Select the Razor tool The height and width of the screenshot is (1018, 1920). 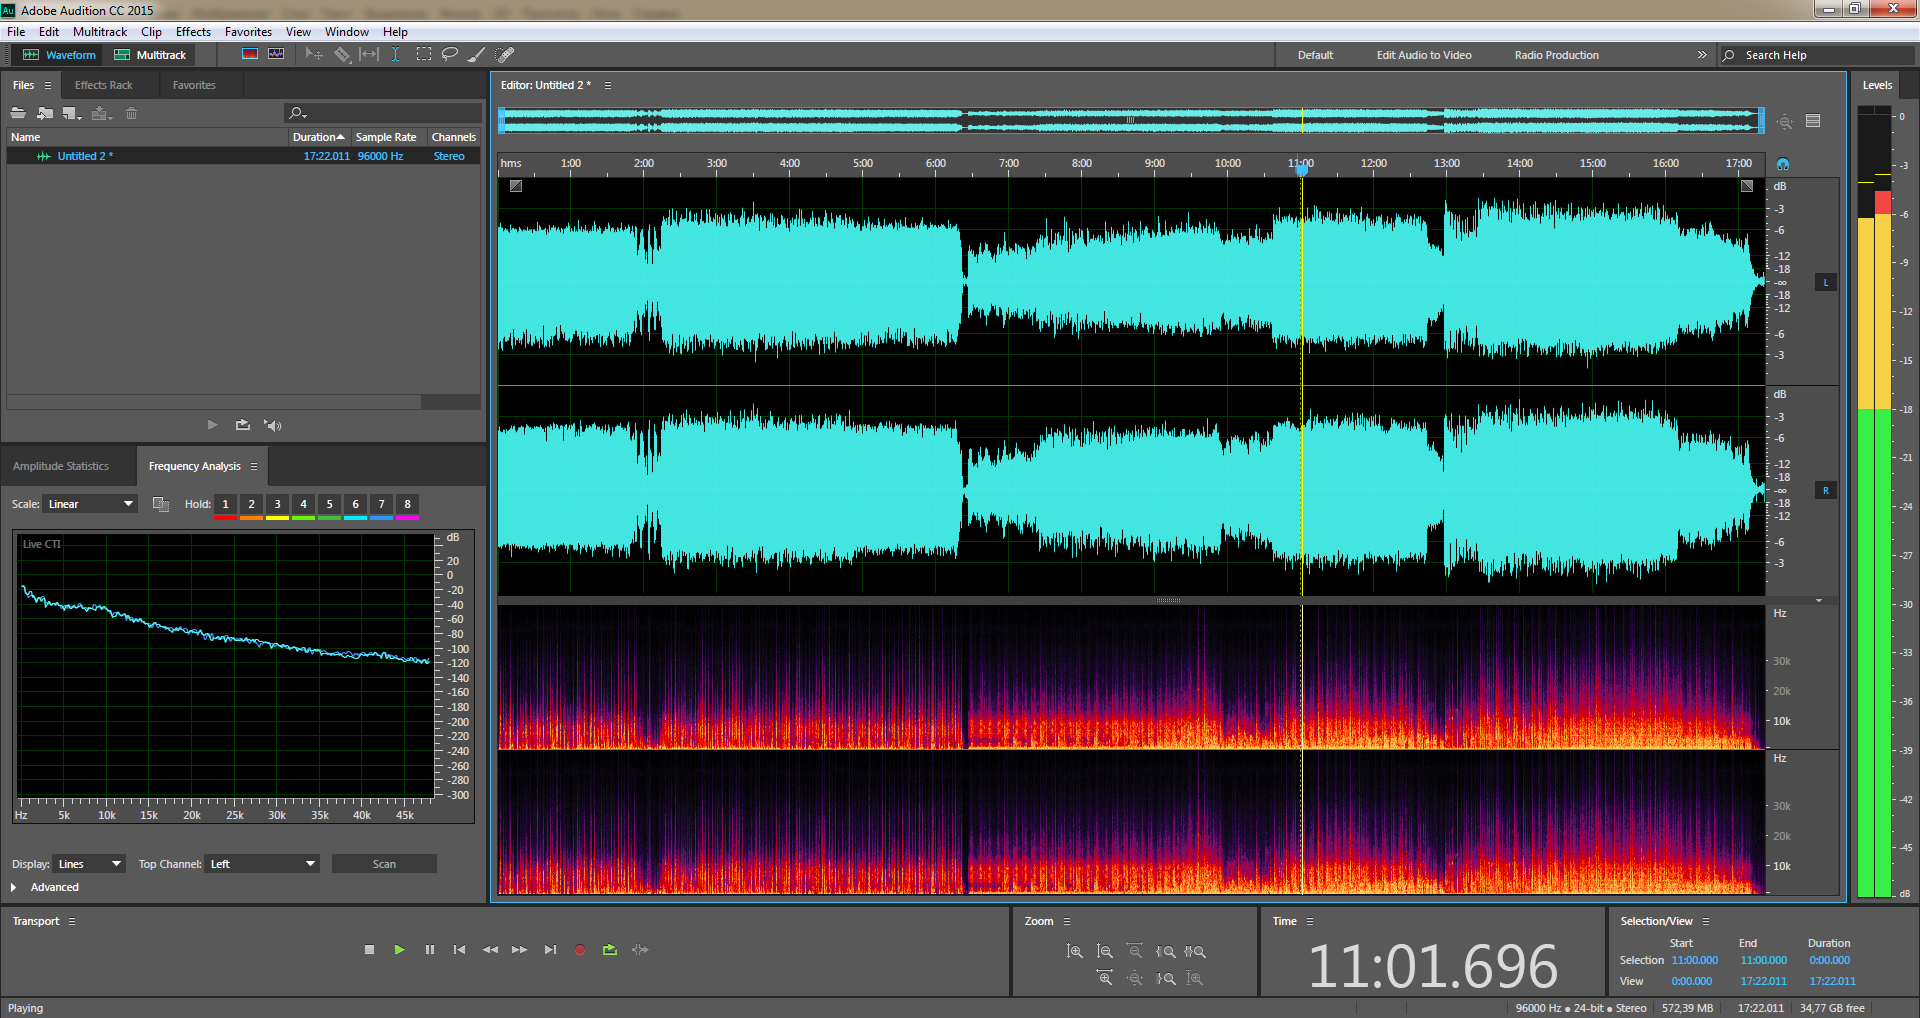point(342,54)
